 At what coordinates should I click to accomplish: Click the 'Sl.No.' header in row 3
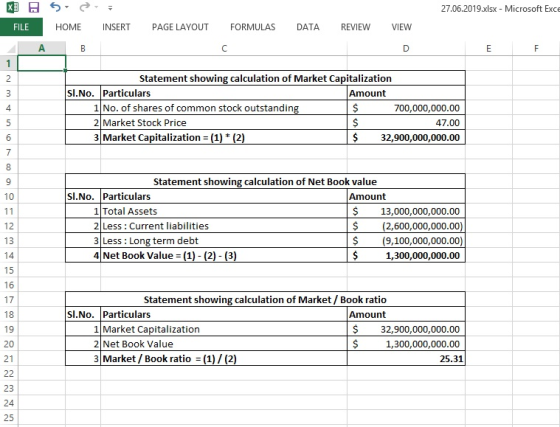[x=83, y=93]
